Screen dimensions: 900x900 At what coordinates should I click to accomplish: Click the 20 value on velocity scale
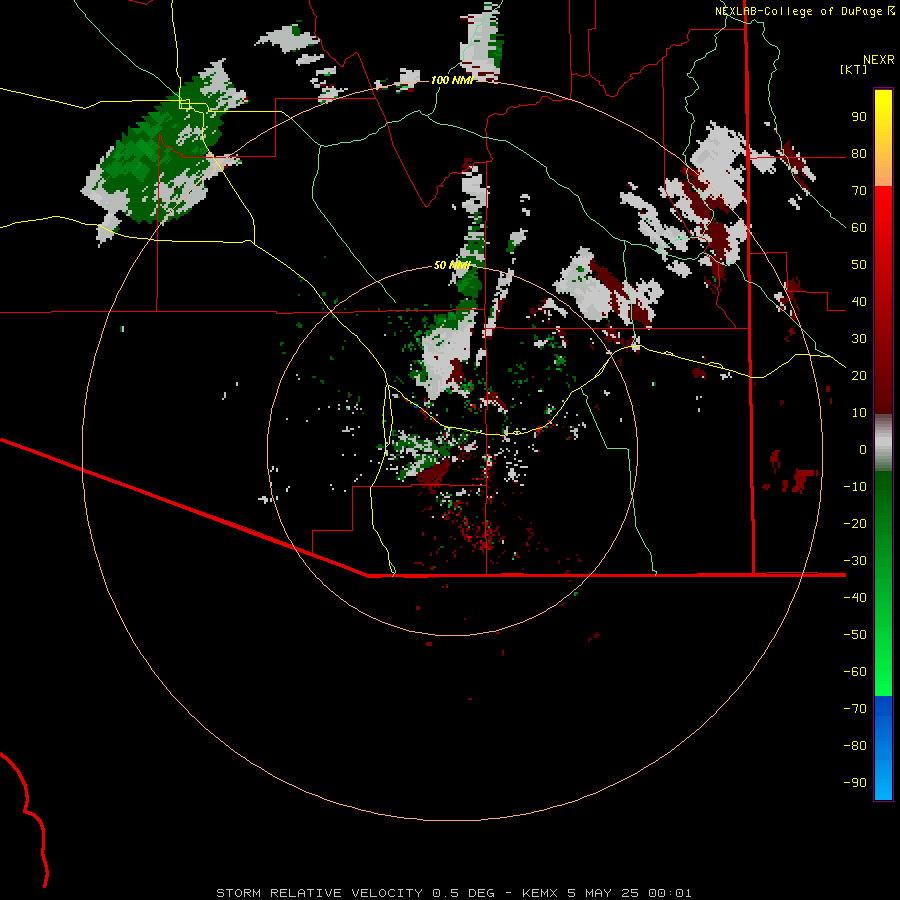pos(859,376)
